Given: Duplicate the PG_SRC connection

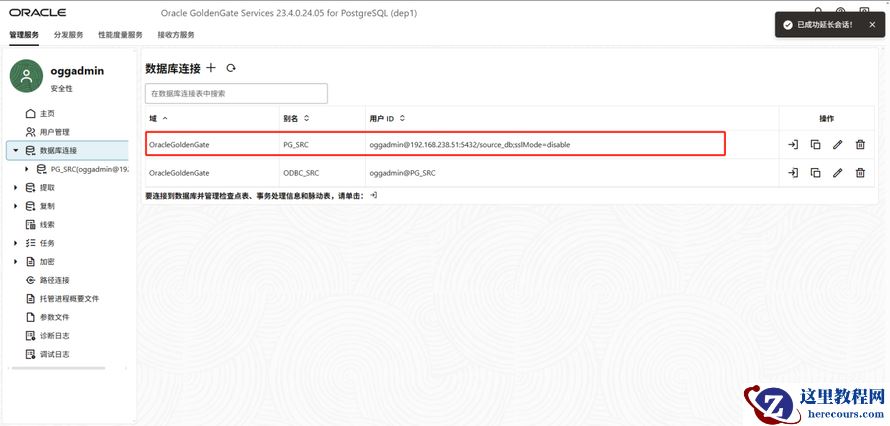Looking at the screenshot, I should [x=816, y=145].
